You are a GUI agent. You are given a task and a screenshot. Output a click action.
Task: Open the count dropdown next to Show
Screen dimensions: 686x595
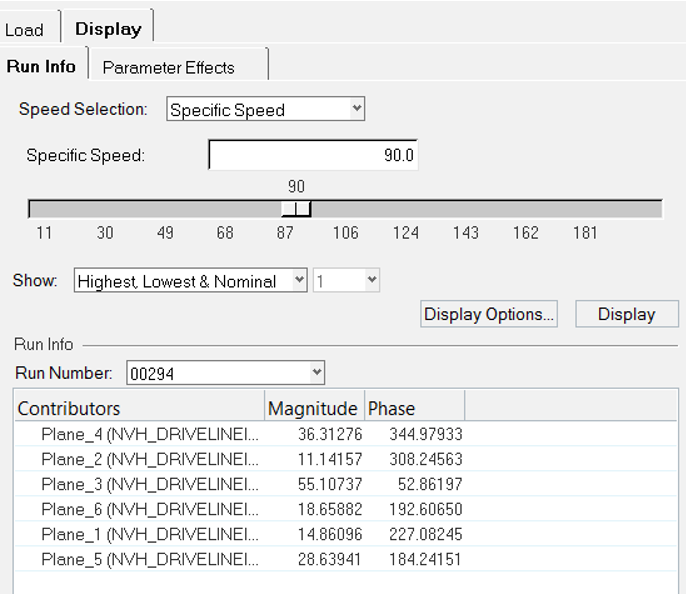click(346, 281)
